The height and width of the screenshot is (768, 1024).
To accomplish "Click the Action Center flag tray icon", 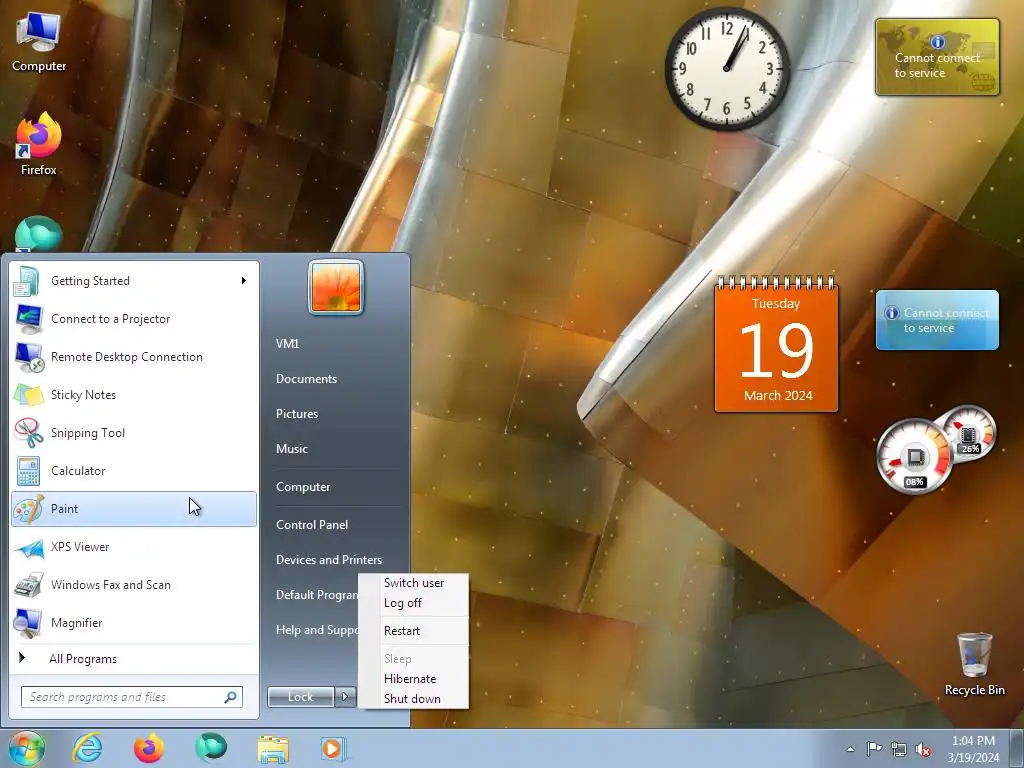I will click(x=874, y=749).
